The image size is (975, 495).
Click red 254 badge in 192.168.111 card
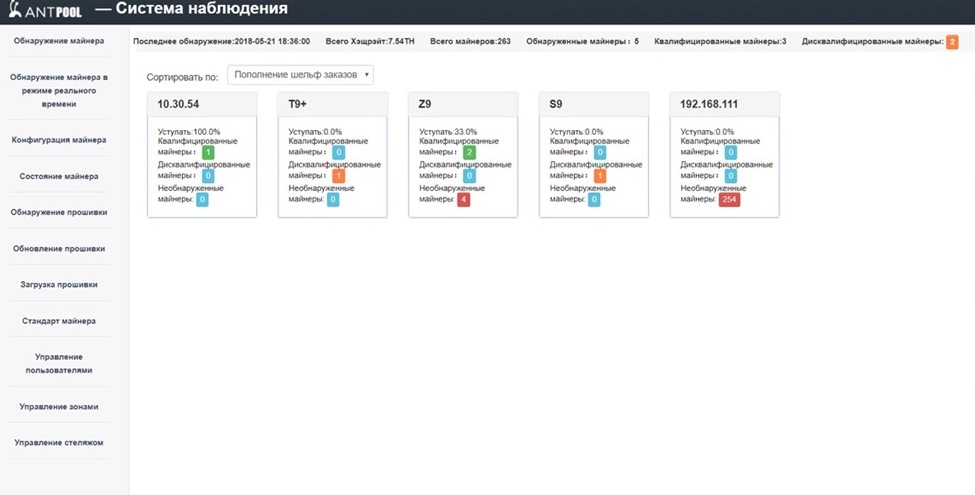729,199
